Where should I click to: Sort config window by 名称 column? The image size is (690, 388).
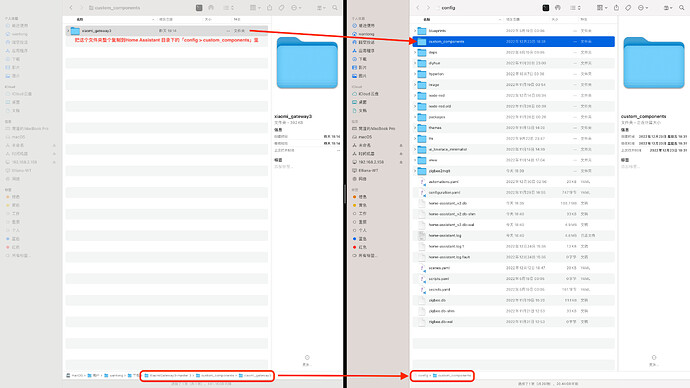click(x=427, y=19)
